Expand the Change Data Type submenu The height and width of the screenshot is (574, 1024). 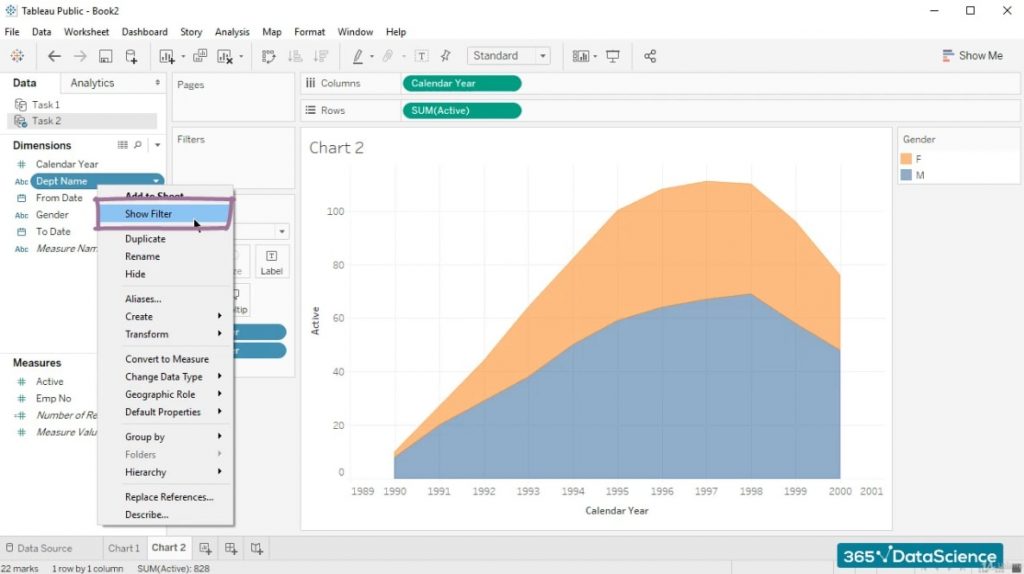(173, 377)
